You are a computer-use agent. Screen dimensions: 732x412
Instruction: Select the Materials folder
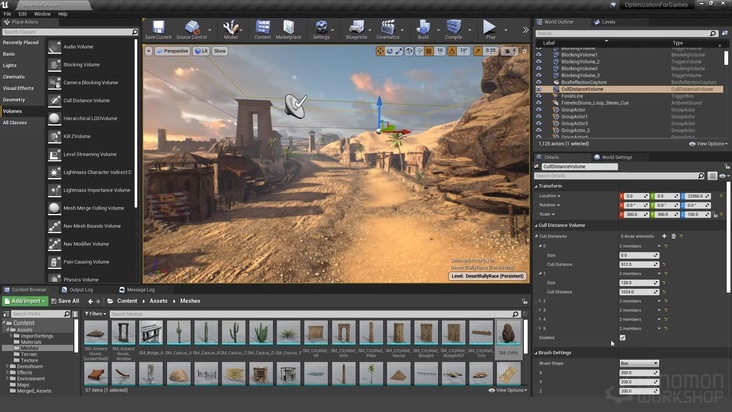coord(31,342)
